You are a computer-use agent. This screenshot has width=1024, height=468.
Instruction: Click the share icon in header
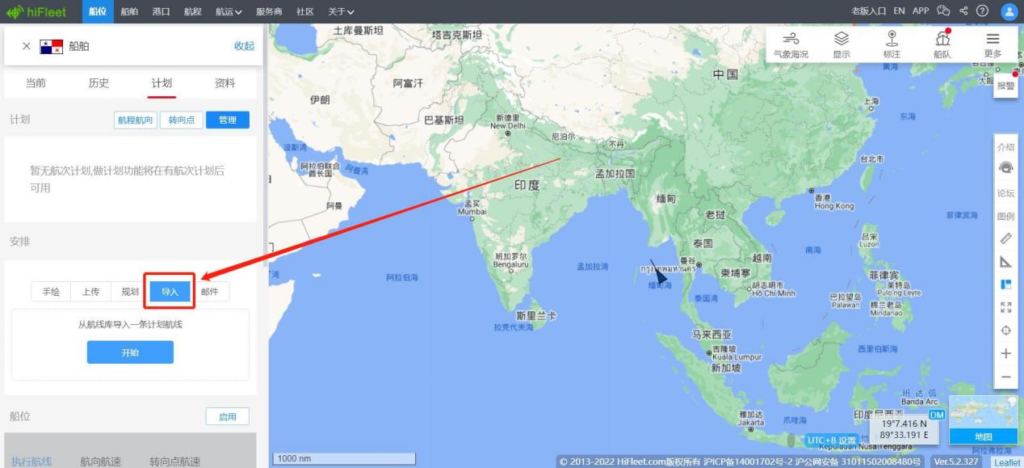click(x=963, y=11)
